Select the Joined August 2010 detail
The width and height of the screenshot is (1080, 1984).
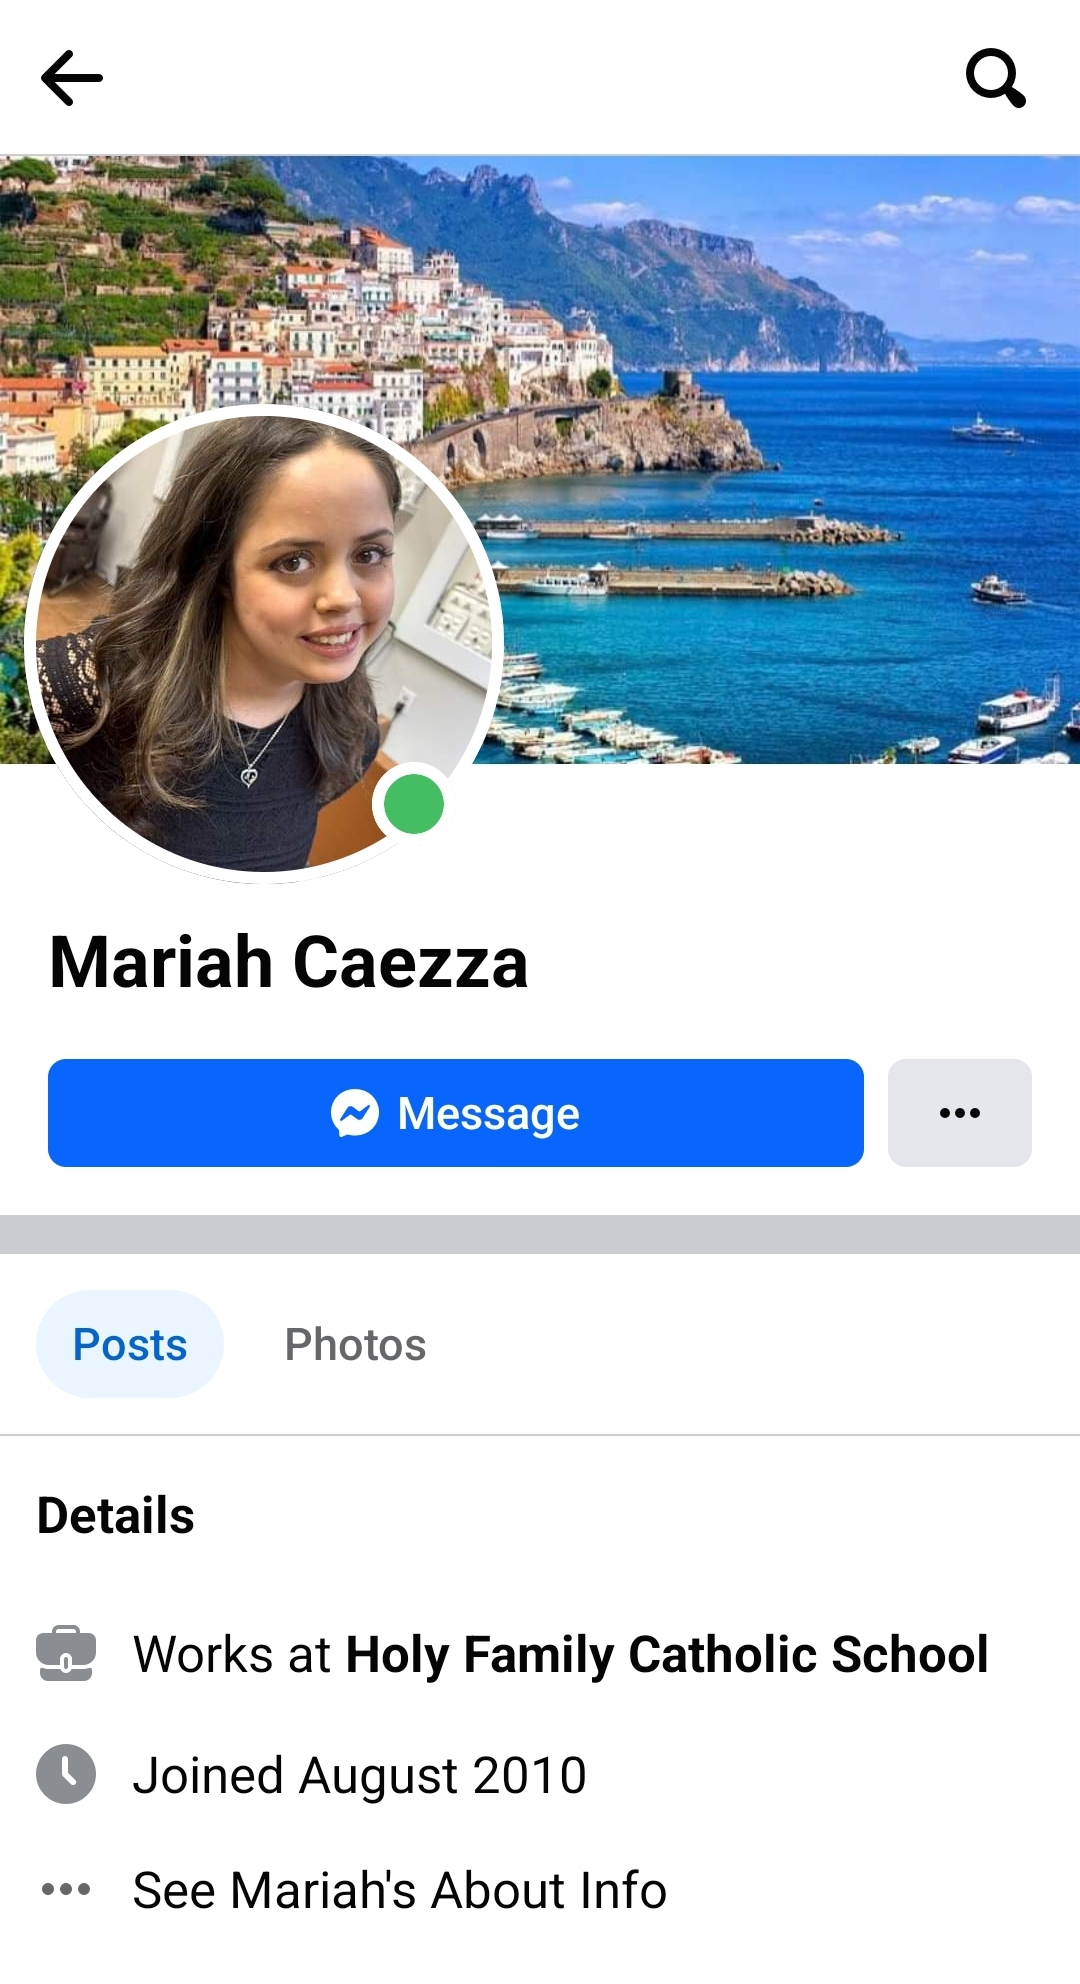(x=360, y=1775)
